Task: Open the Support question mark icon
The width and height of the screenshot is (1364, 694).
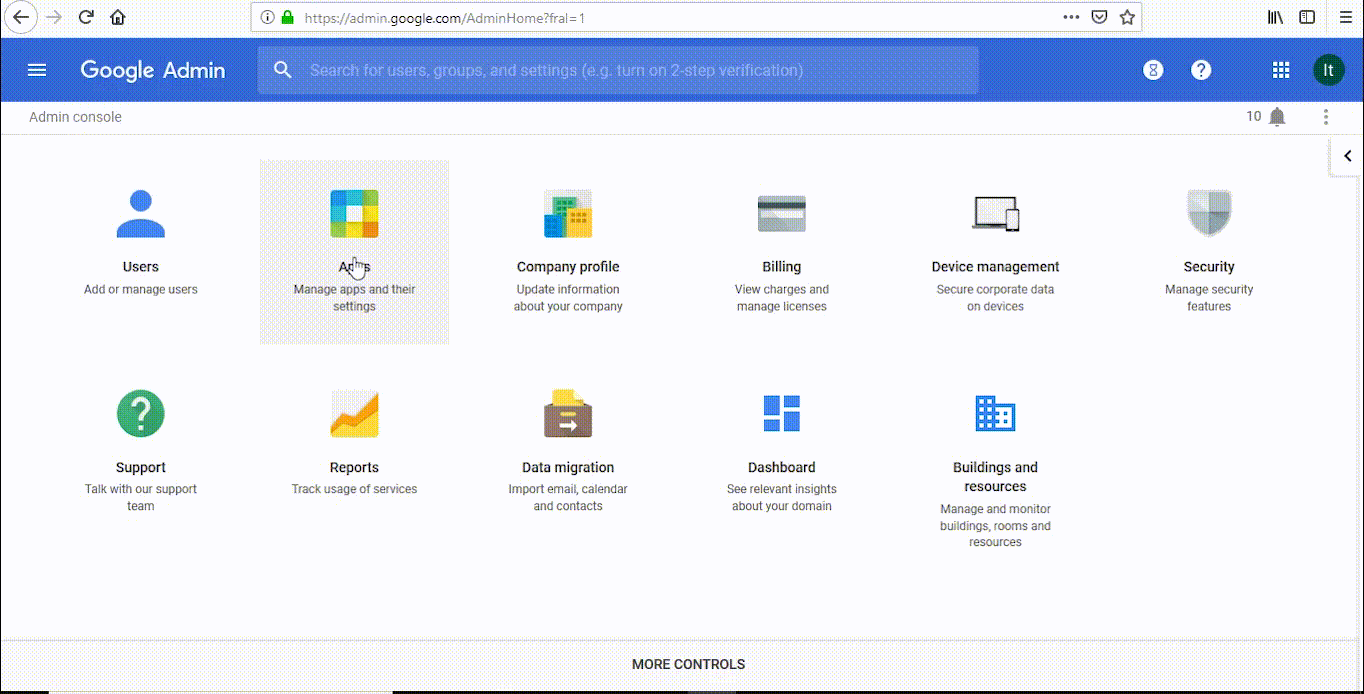Action: [141, 414]
